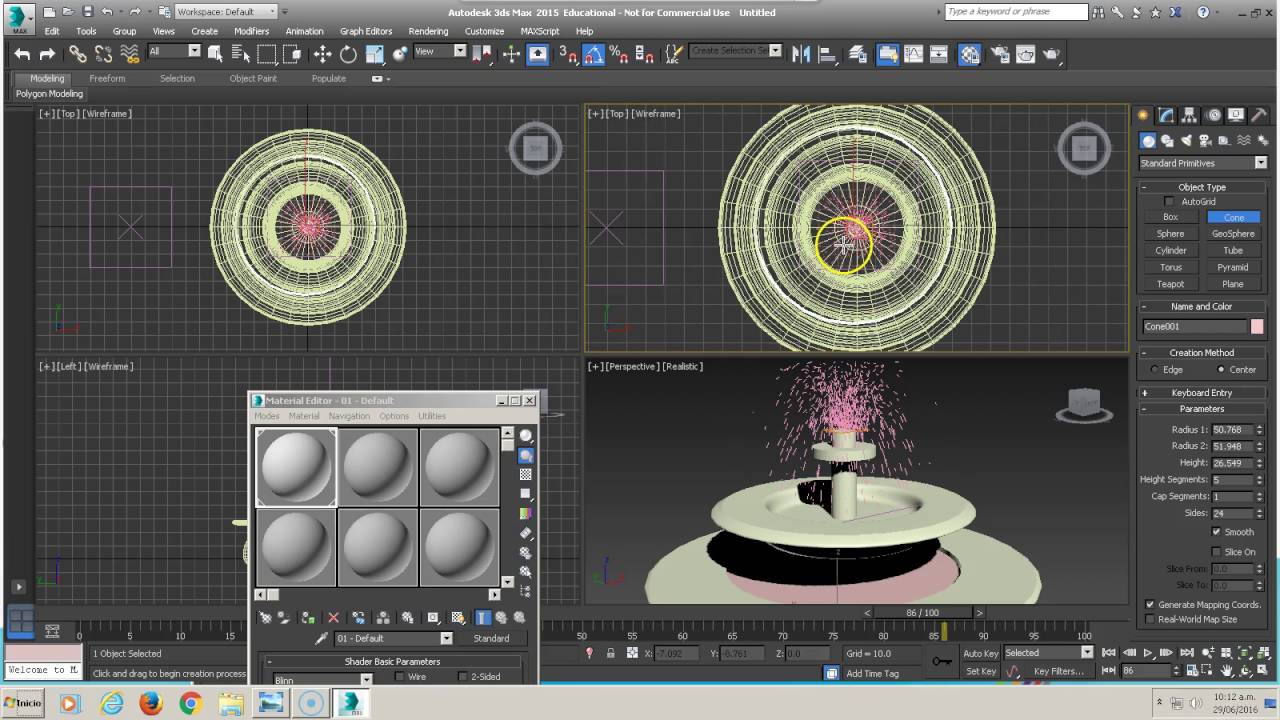
Task: Toggle the Smooth checkbox
Action: [1216, 532]
